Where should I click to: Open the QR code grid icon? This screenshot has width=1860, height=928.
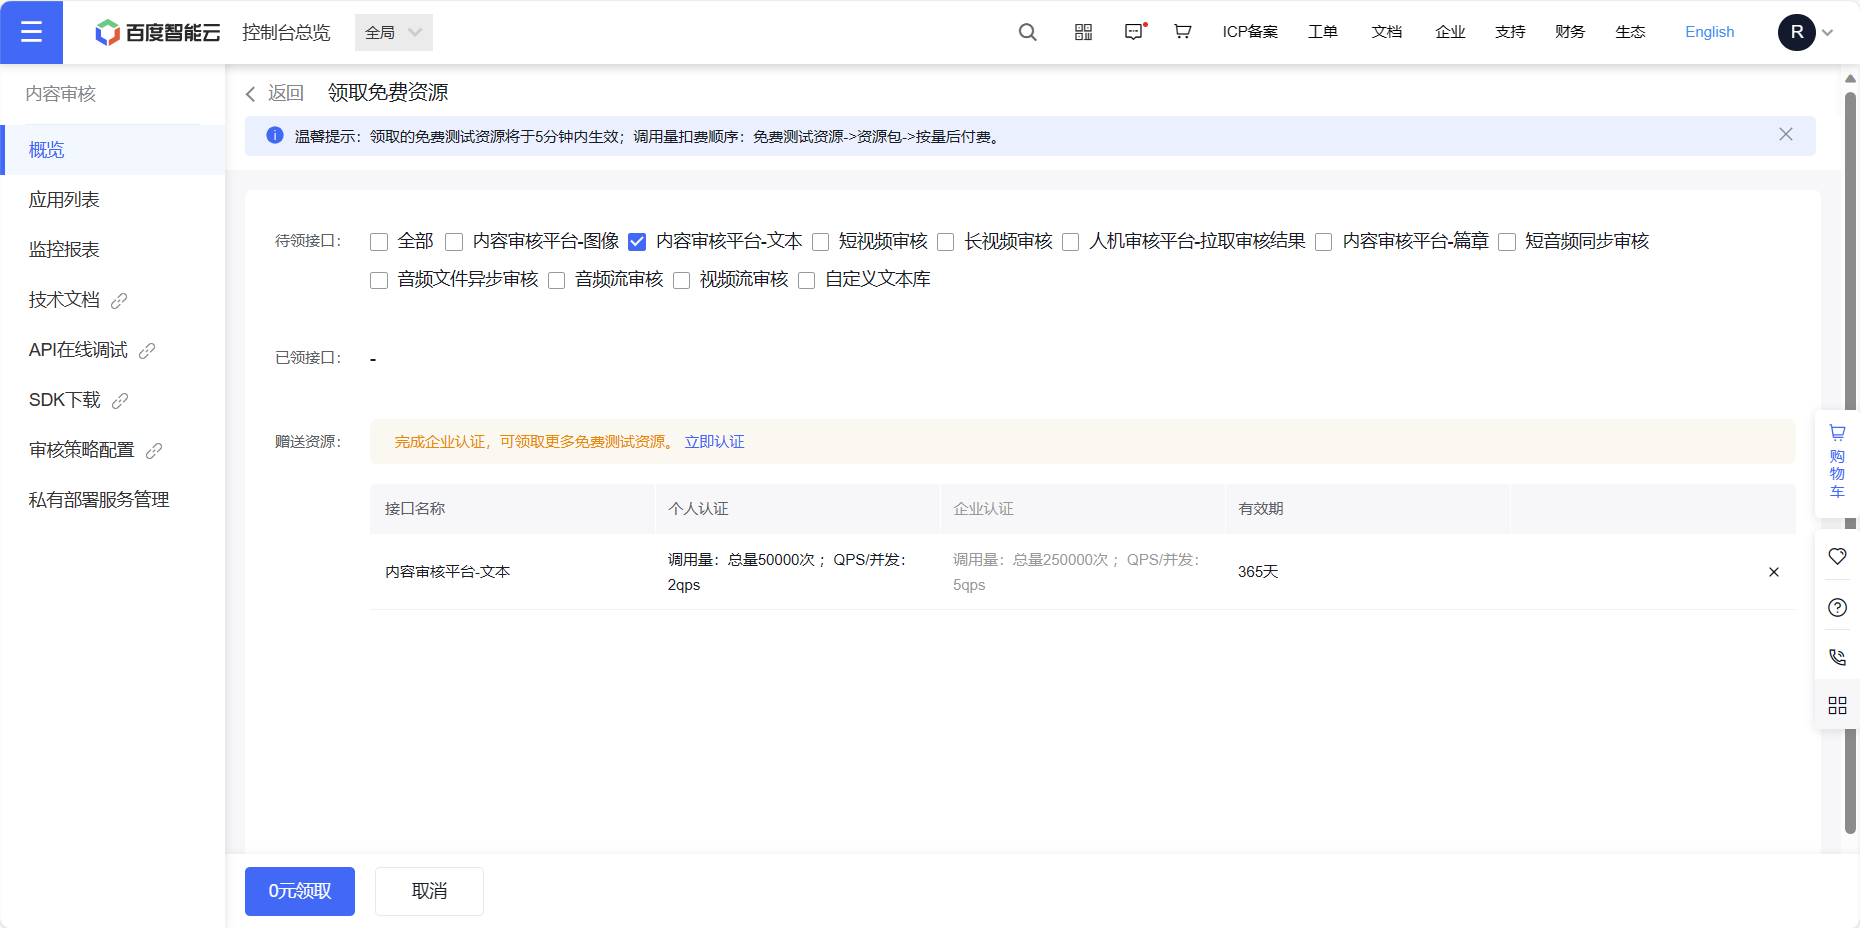[1083, 32]
